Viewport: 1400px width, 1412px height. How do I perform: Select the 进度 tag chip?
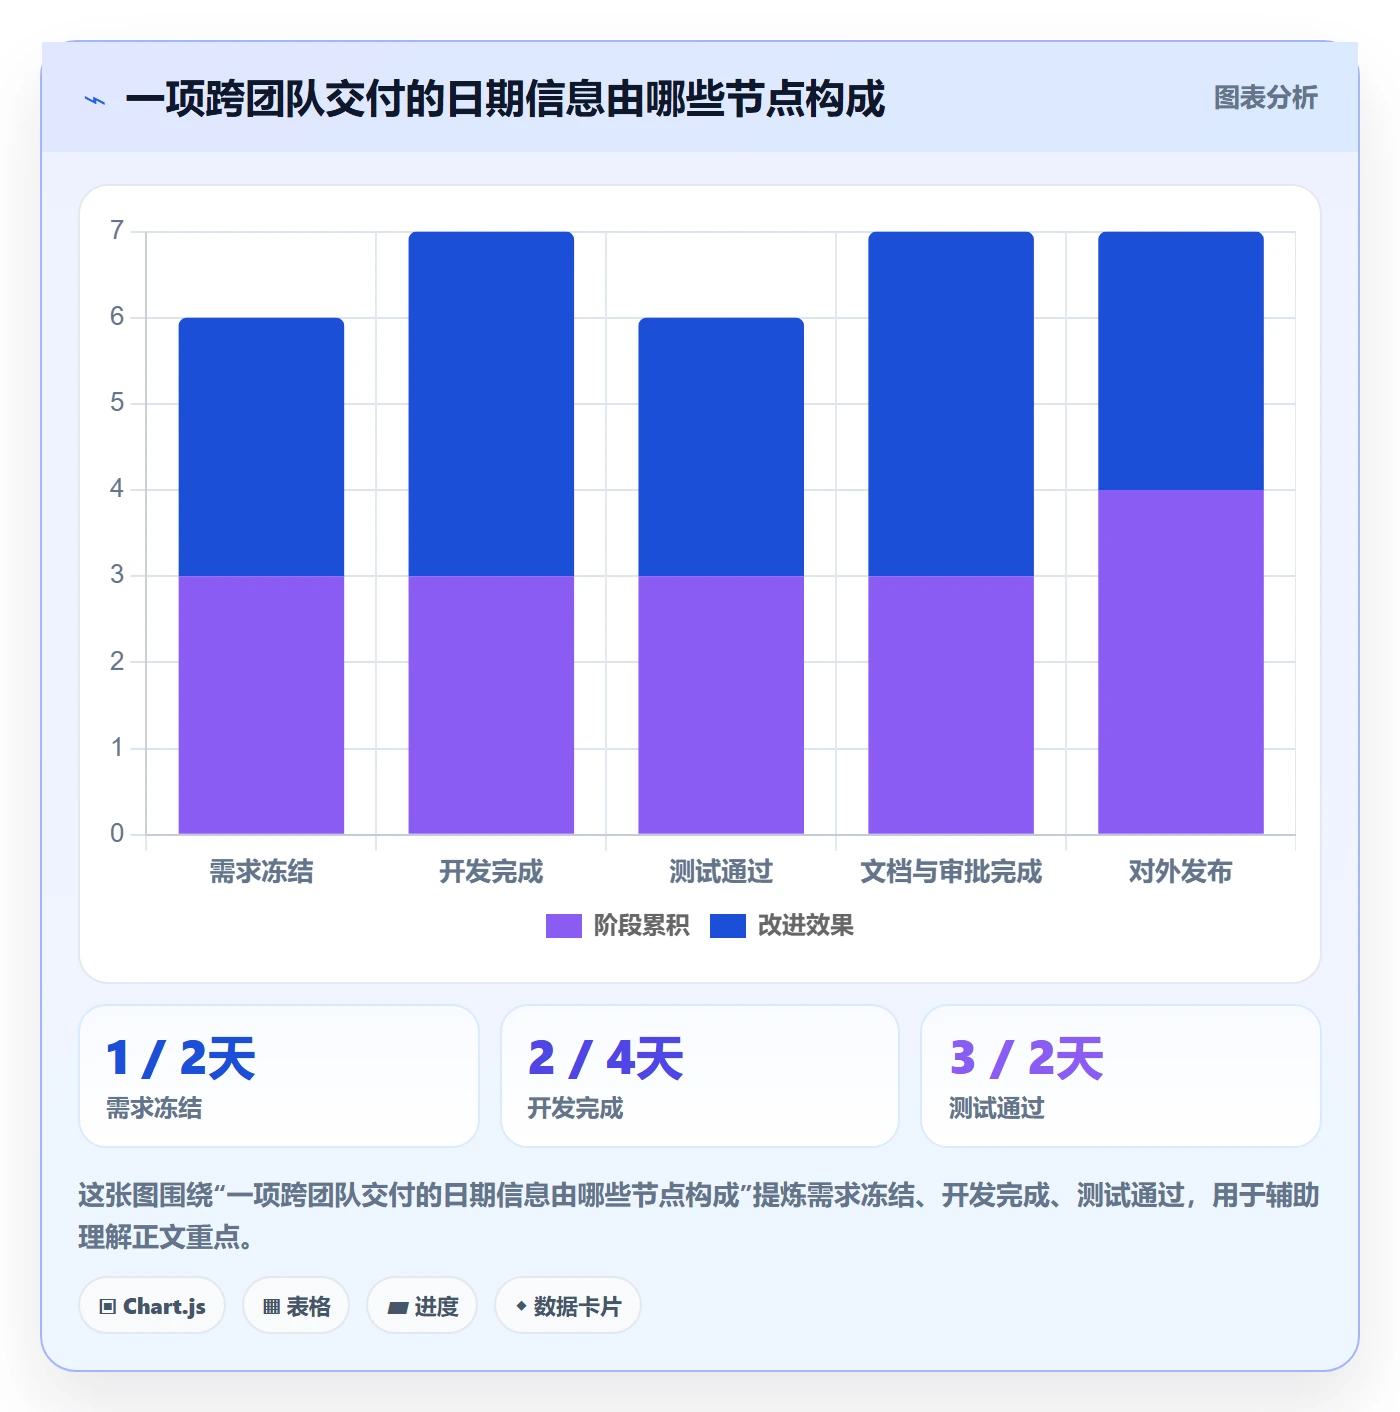click(422, 1306)
